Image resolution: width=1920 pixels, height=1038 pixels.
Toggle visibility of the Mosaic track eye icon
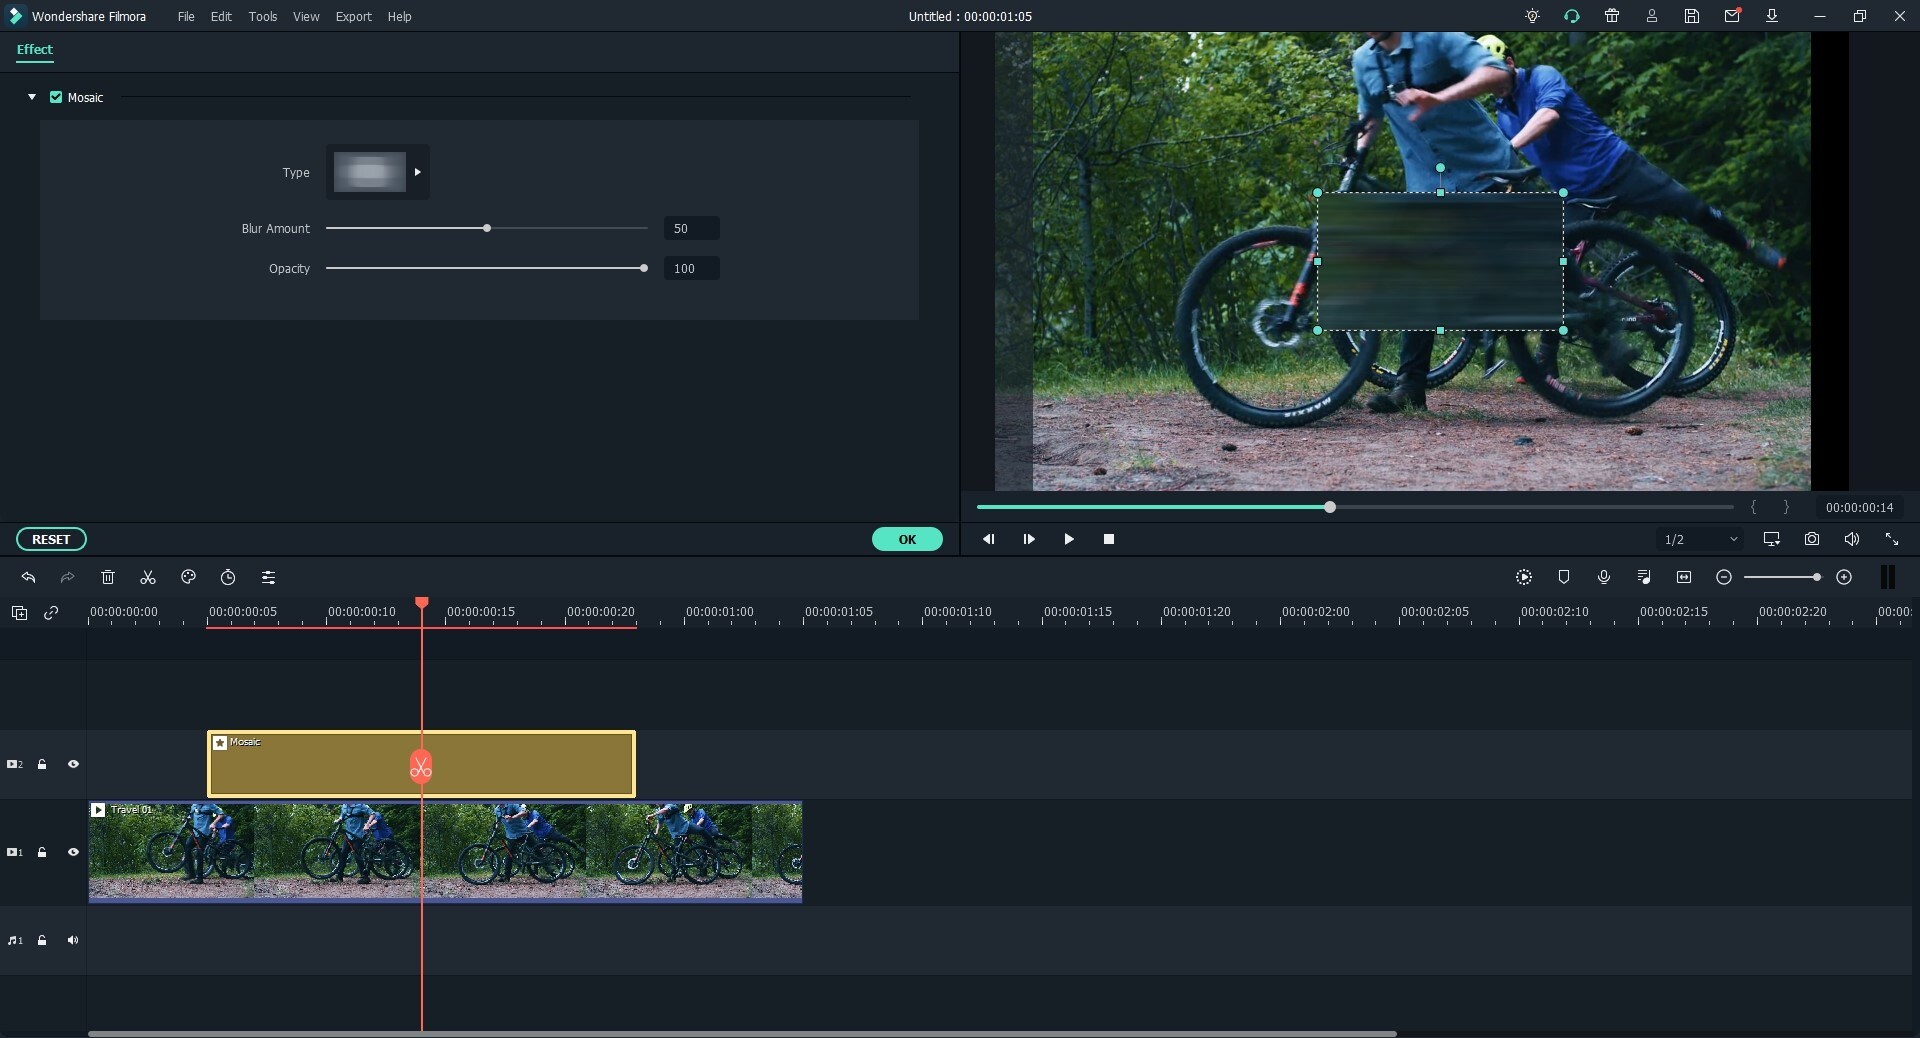tap(73, 764)
